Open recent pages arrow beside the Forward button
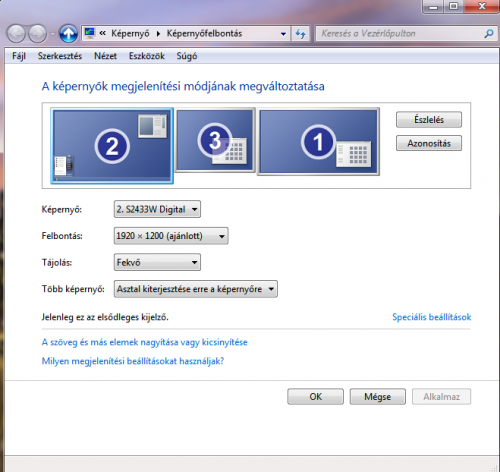Screen dimensions: 500x472 pos(53,34)
